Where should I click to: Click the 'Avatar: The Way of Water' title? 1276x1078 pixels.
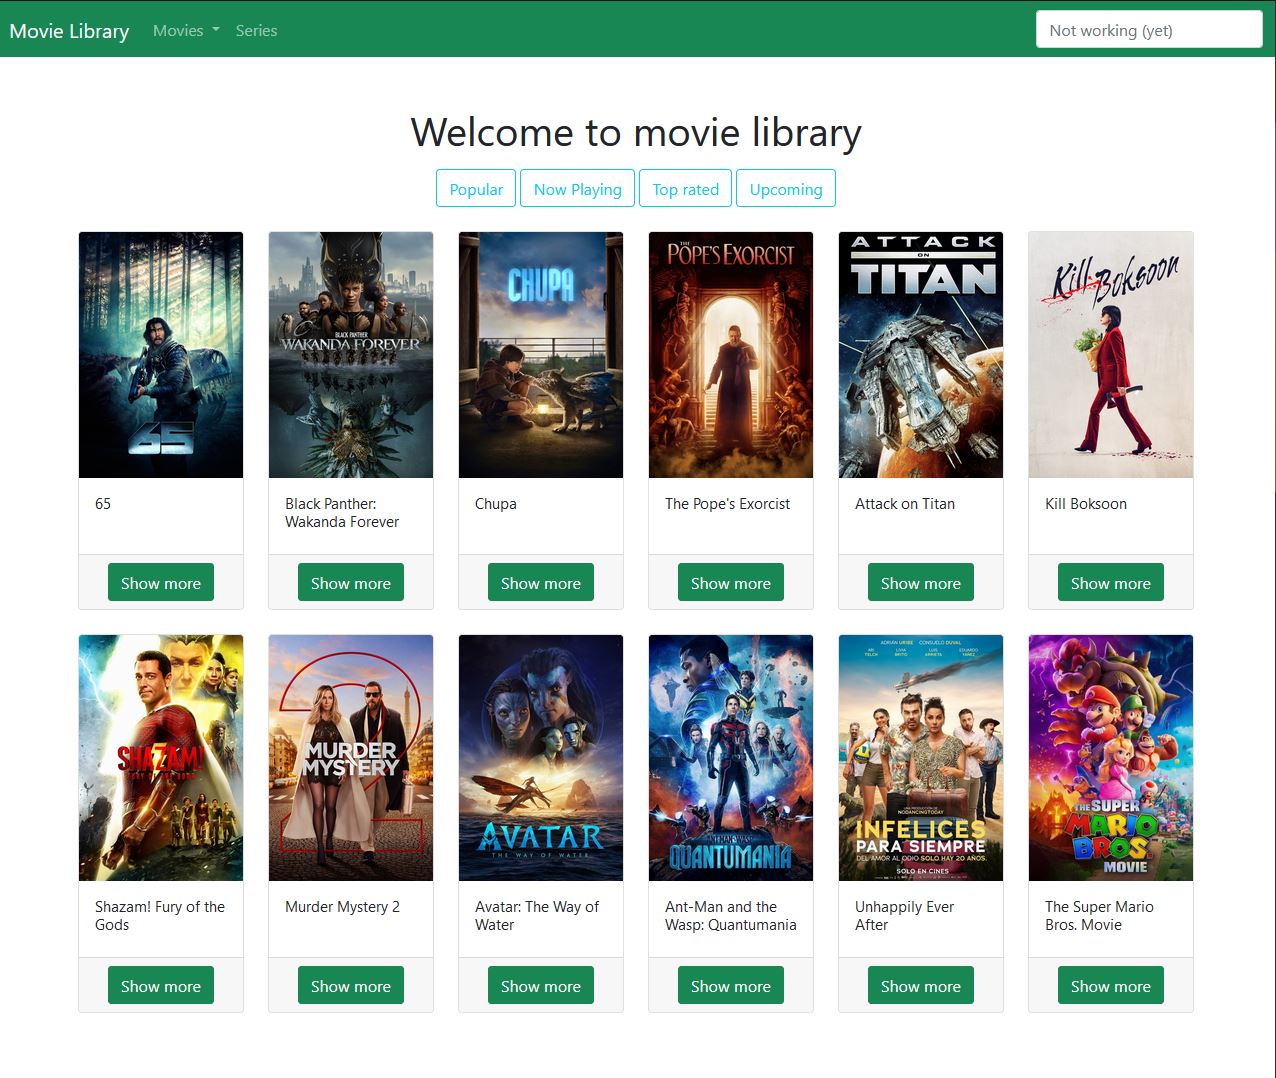tap(537, 916)
